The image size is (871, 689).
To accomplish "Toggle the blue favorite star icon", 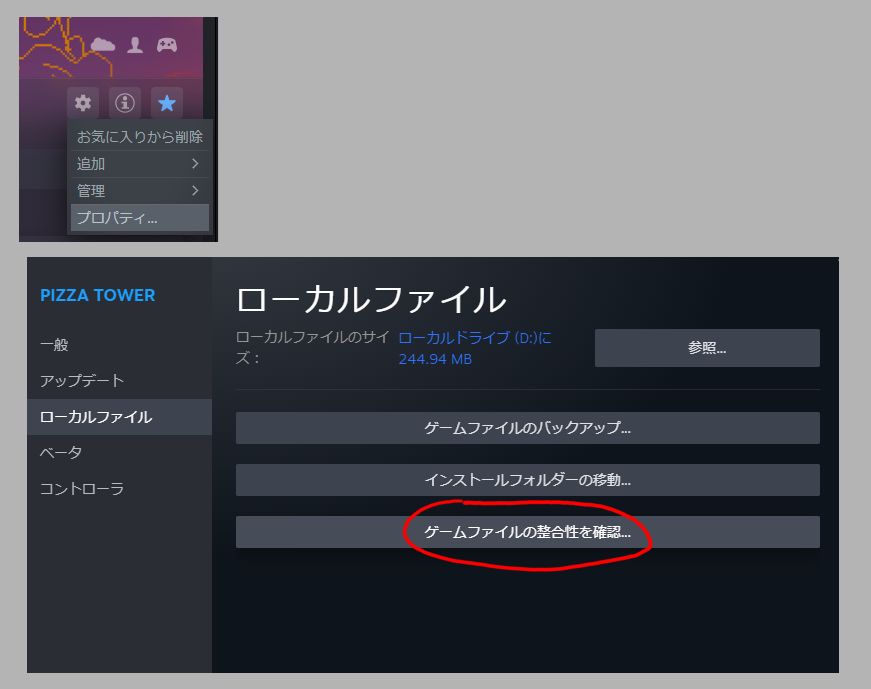I will [x=167, y=103].
